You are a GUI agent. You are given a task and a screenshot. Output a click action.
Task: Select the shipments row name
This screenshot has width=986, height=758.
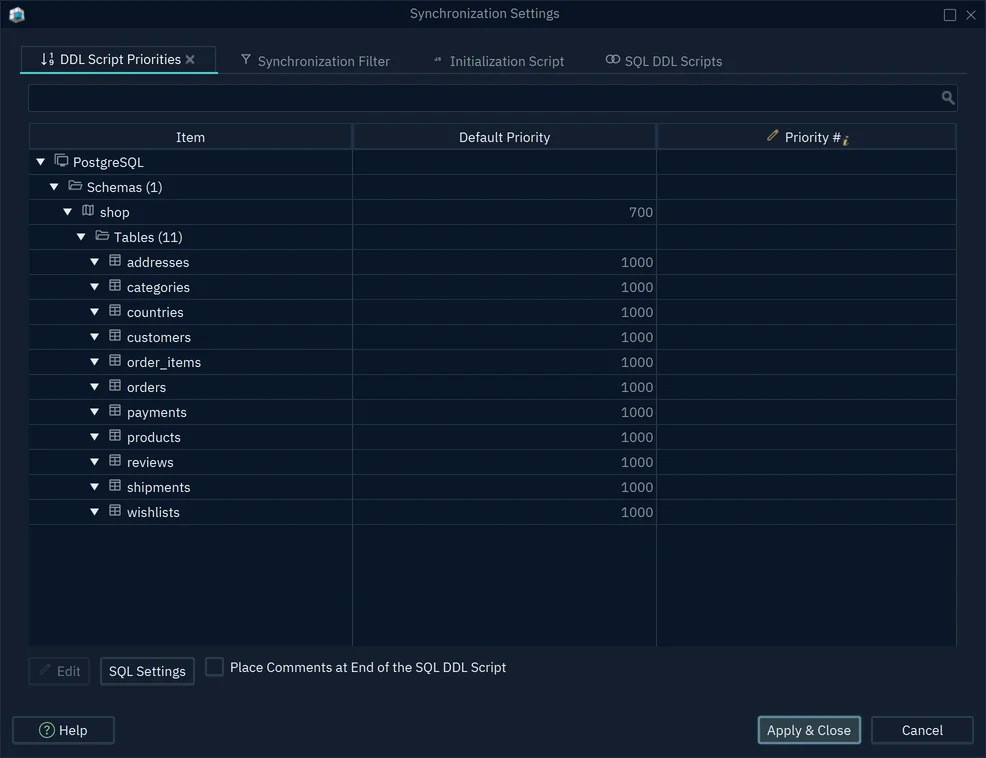point(158,488)
